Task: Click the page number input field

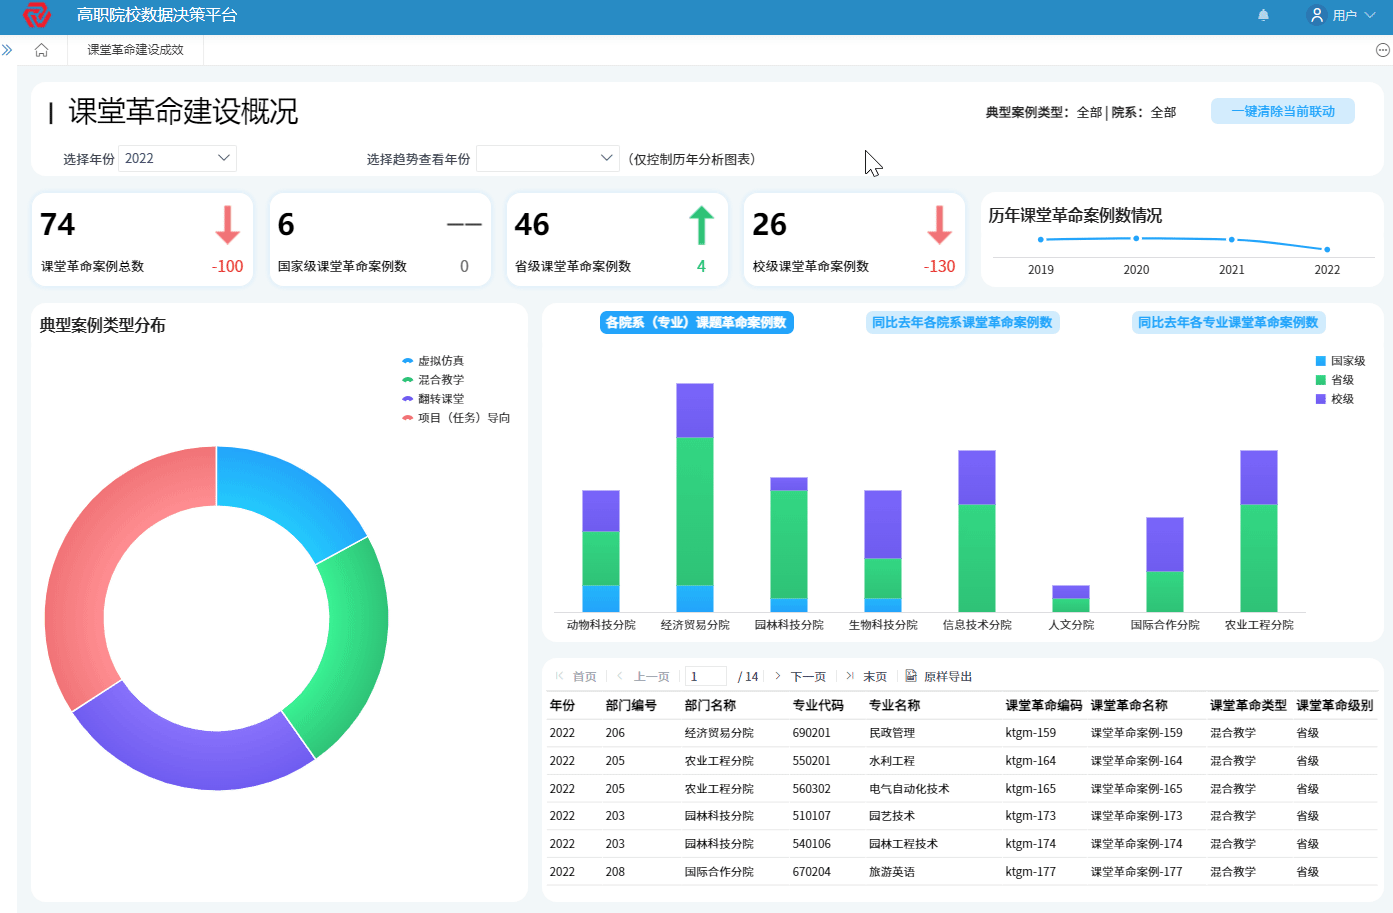Action: (706, 676)
